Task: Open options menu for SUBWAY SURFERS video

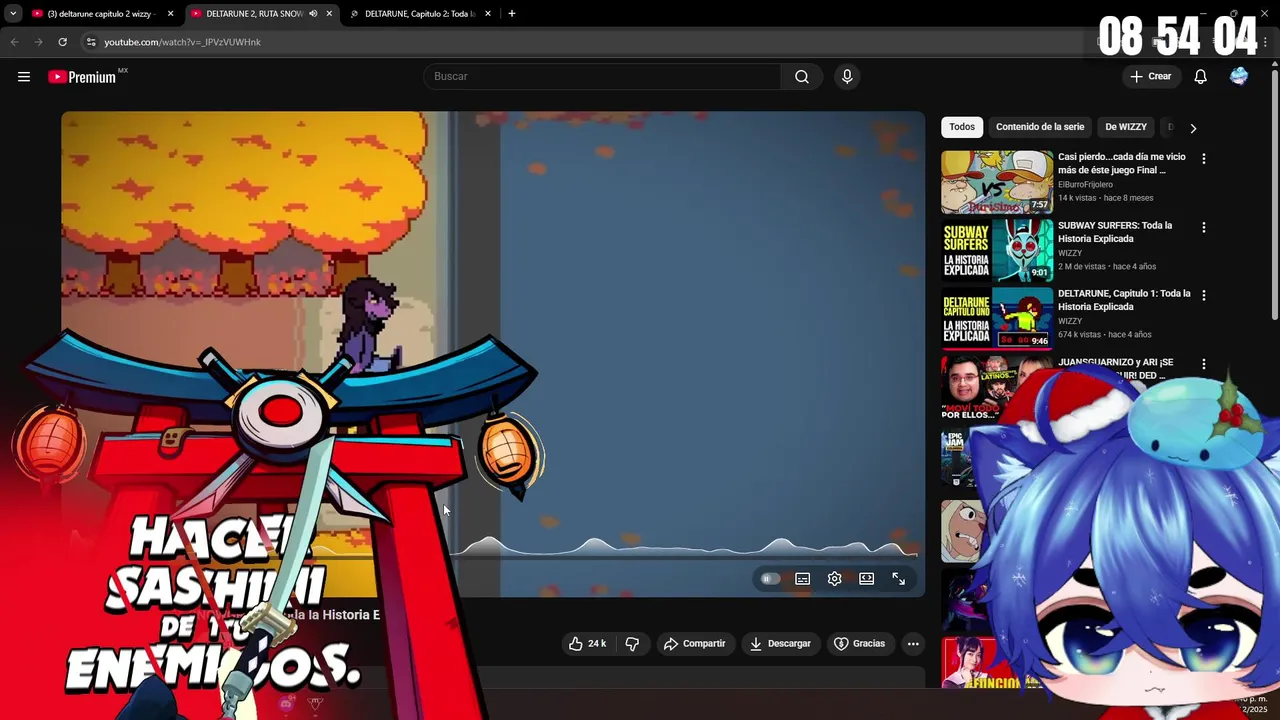Action: tap(1204, 227)
